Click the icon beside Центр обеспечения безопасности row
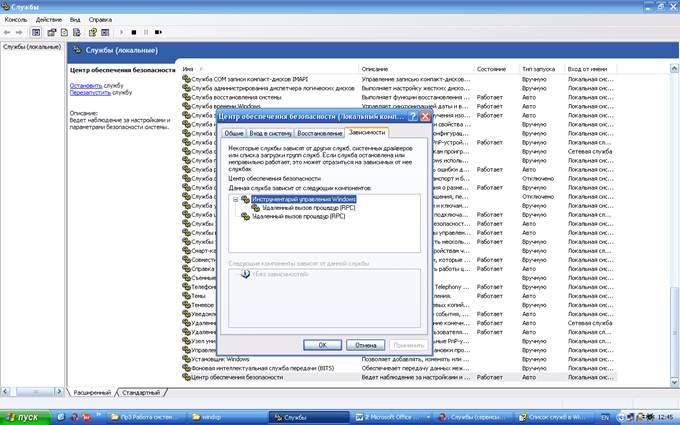 tap(186, 377)
